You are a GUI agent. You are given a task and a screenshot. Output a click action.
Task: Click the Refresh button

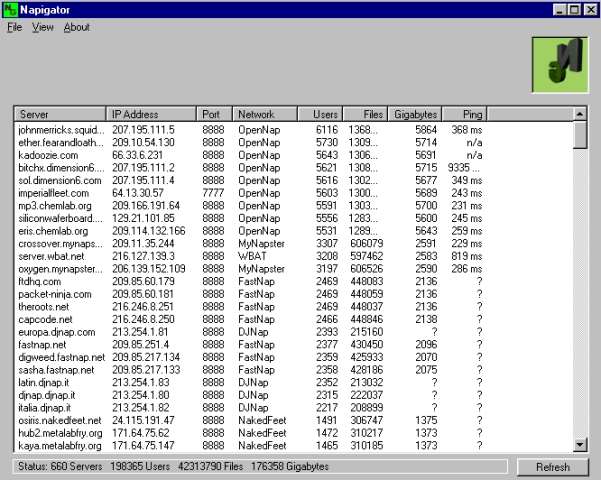point(552,467)
